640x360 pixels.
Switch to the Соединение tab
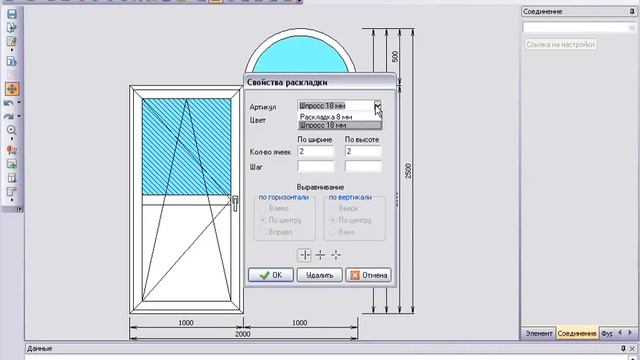pos(577,333)
